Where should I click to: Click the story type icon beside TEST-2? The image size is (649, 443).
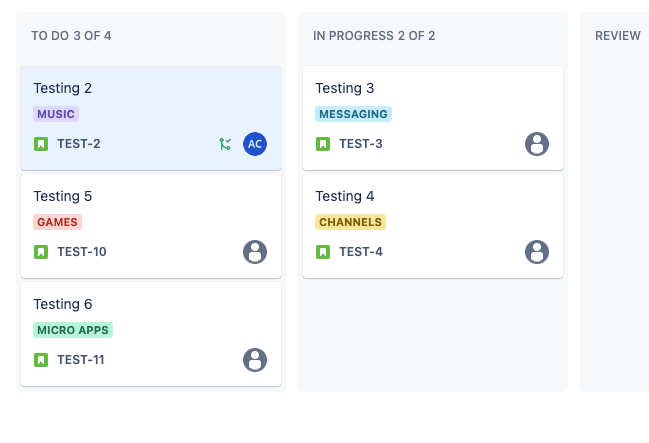tap(41, 144)
